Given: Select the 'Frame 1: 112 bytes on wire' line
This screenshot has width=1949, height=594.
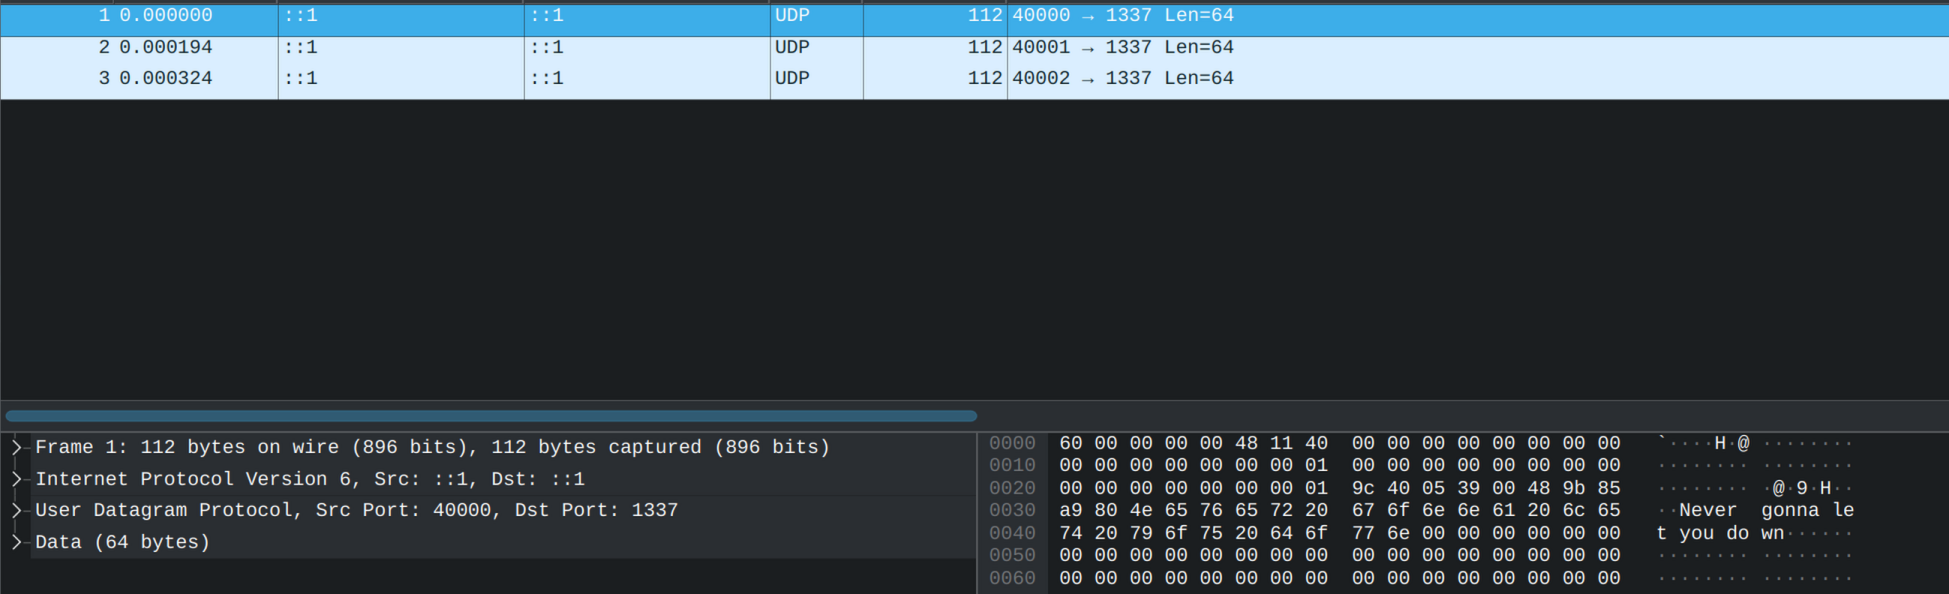Looking at the screenshot, I should coord(432,447).
